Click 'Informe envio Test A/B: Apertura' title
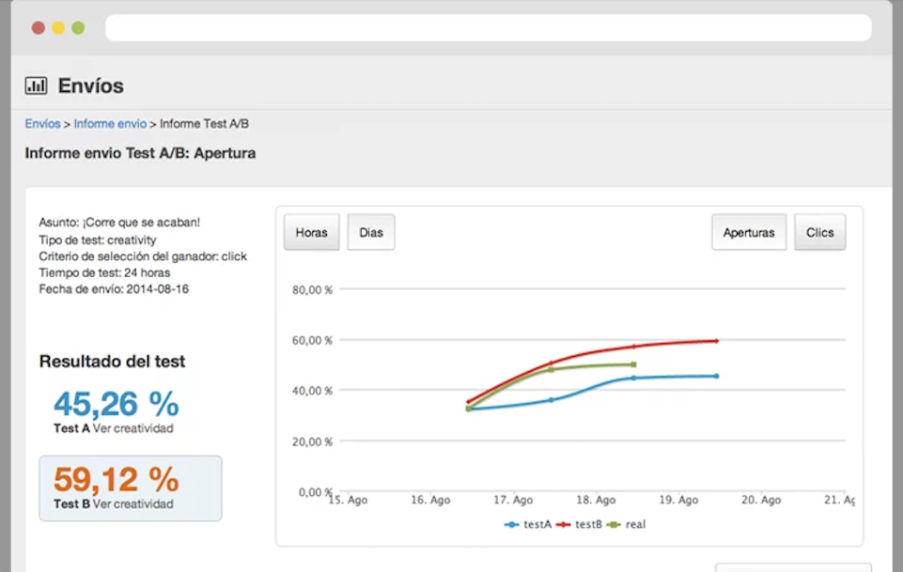The width and height of the screenshot is (904, 572). pos(140,153)
